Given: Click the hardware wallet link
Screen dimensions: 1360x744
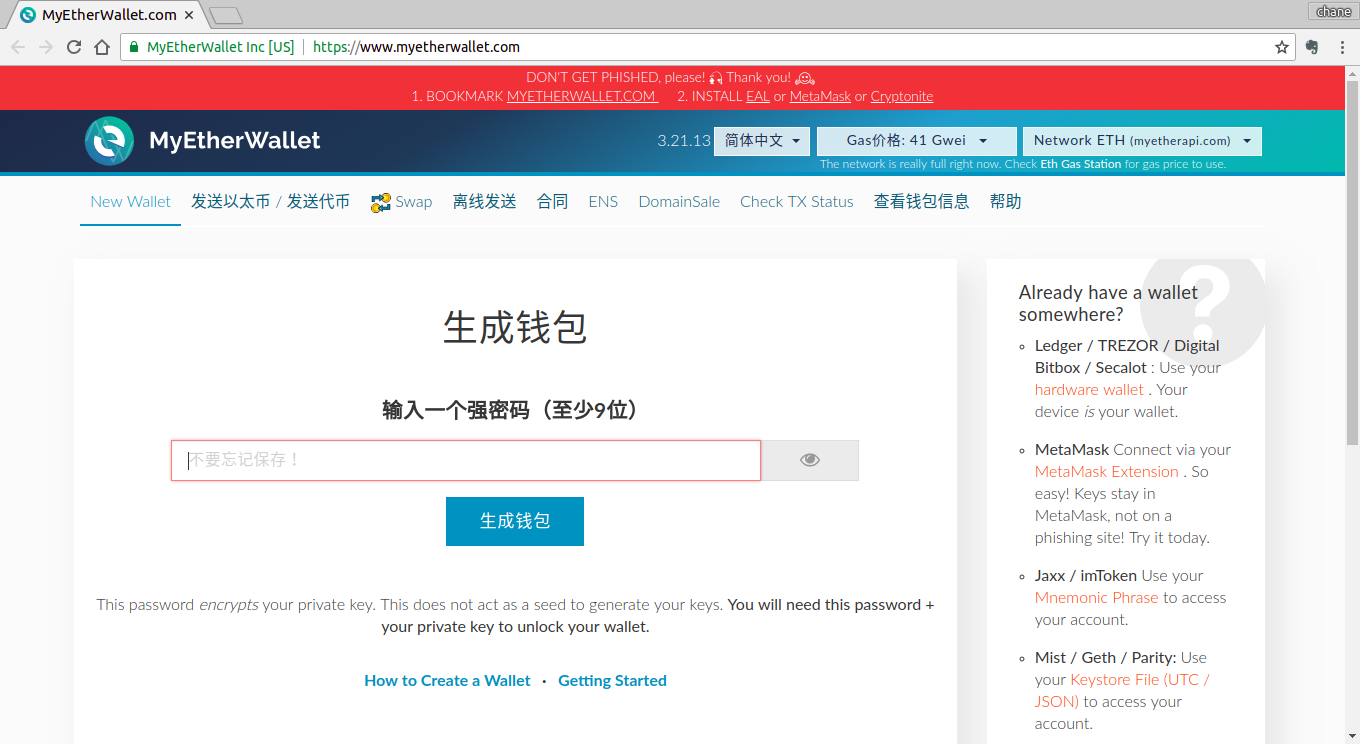Looking at the screenshot, I should [x=1089, y=390].
